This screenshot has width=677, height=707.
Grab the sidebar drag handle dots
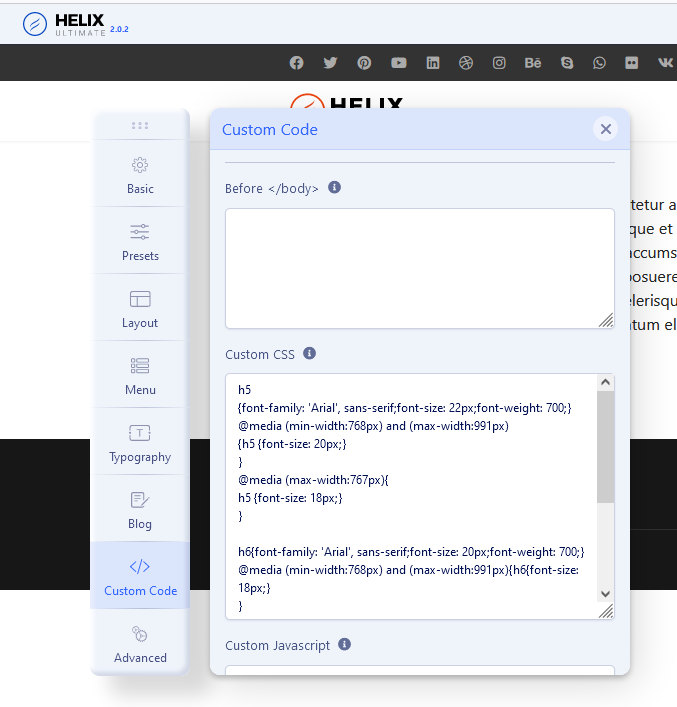coord(140,125)
